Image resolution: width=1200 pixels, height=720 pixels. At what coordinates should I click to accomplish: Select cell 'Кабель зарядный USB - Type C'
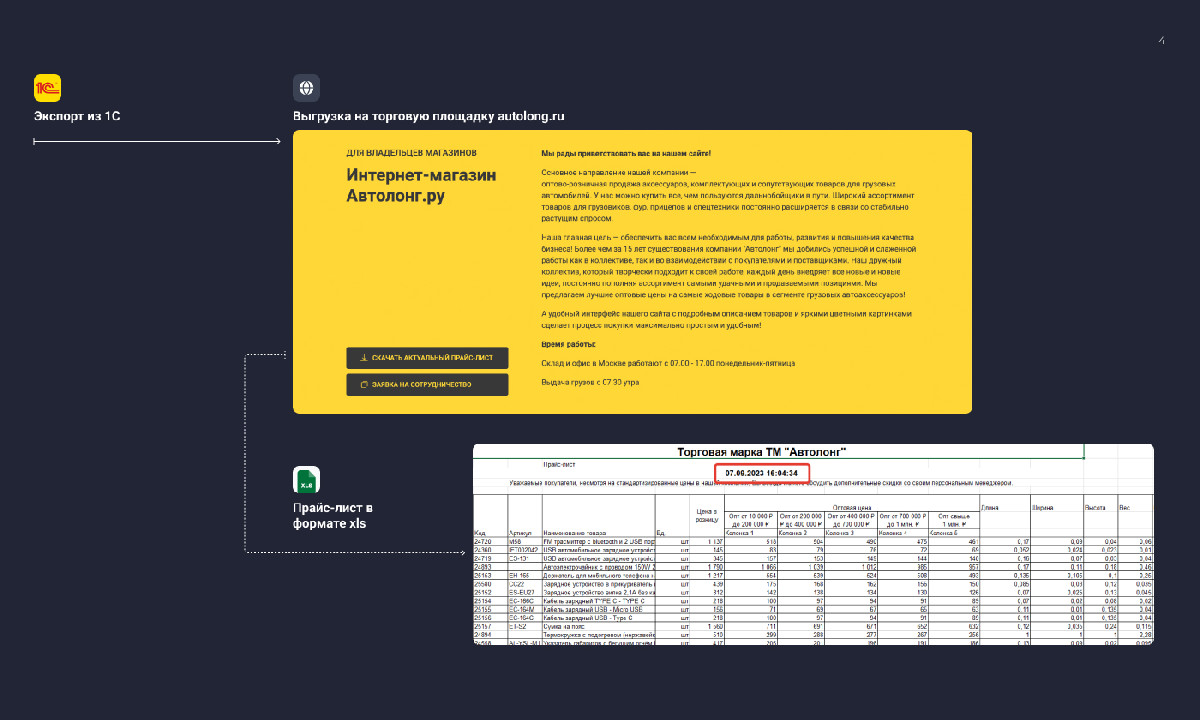[599, 618]
